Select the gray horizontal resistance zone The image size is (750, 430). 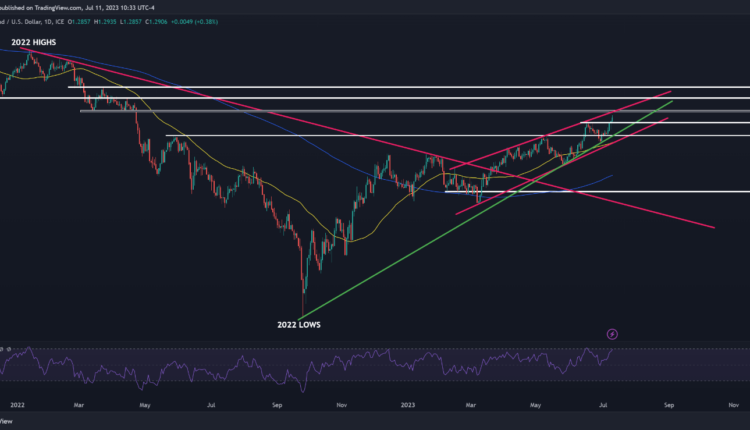[x=400, y=111]
